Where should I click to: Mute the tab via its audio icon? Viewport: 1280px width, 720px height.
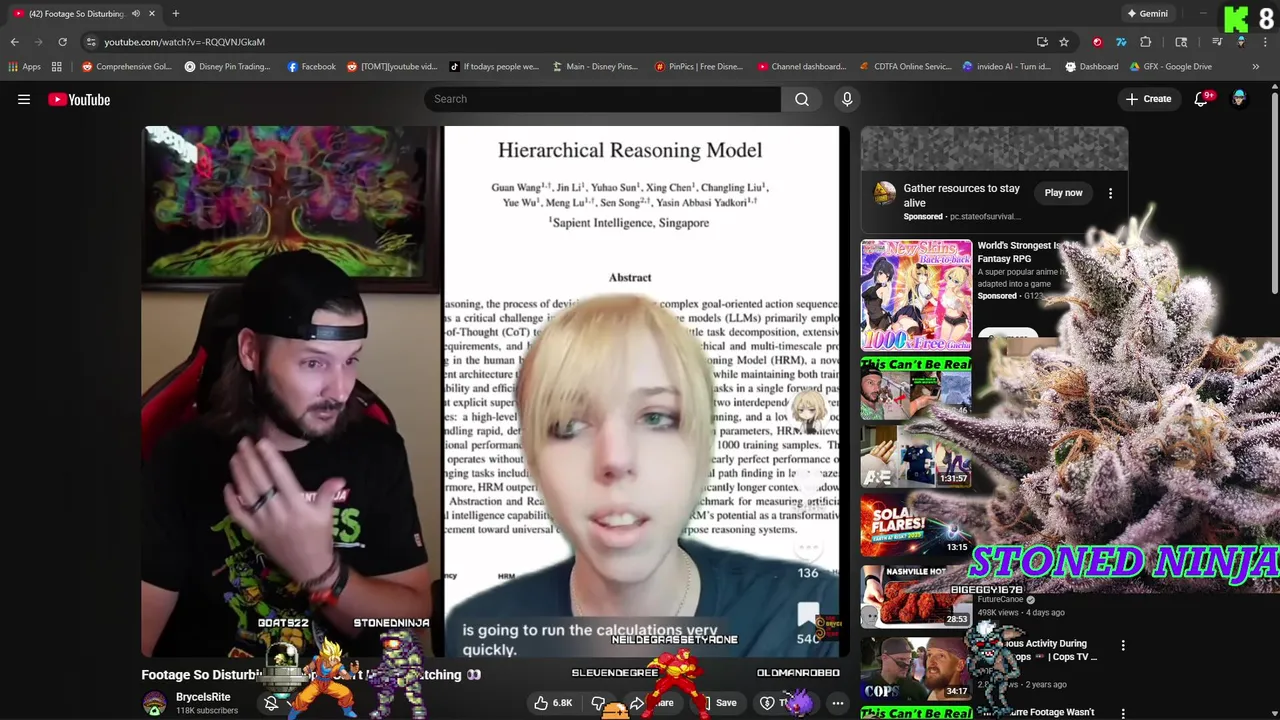(135, 14)
